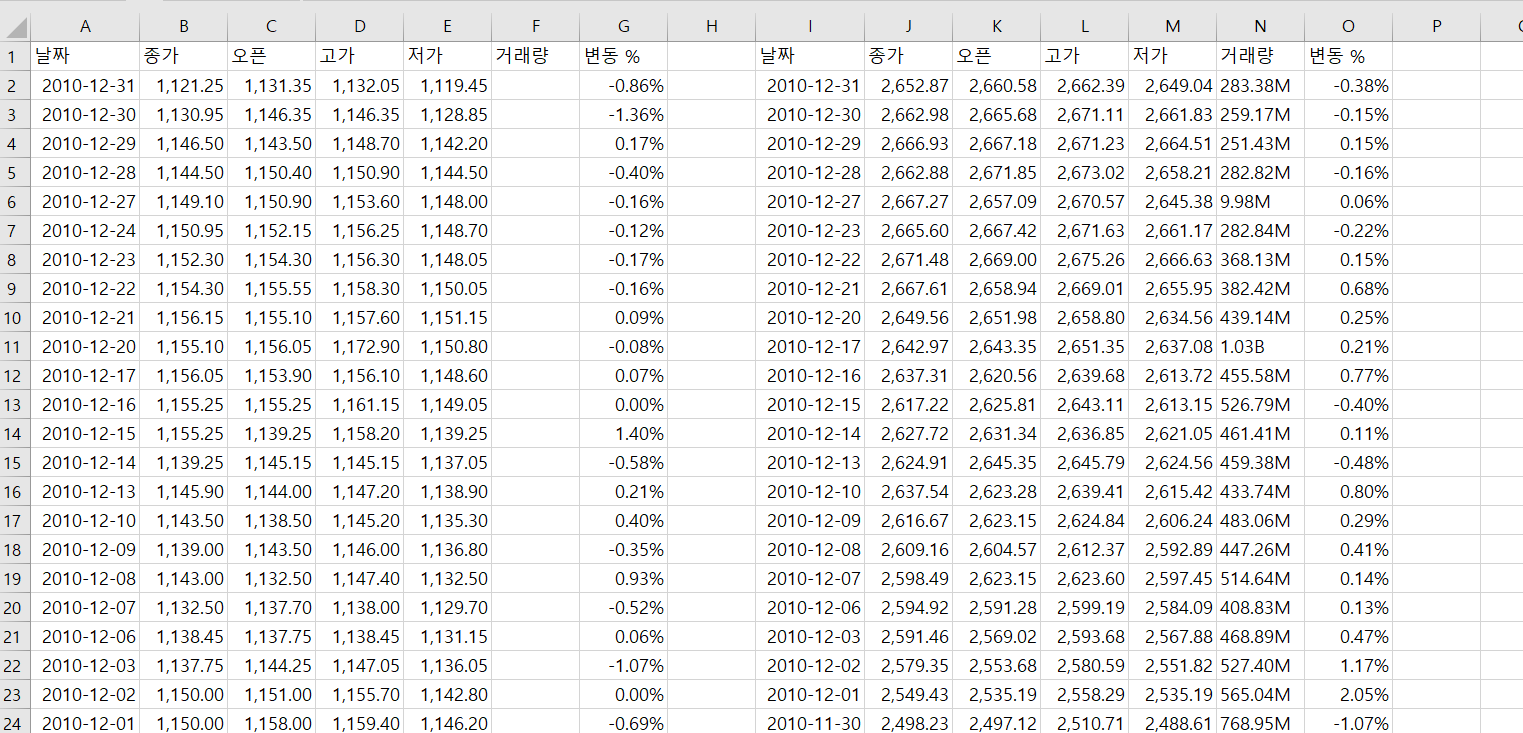The image size is (1523, 733).
Task: Click the 날짜 header in cell I1
Action: (810, 56)
